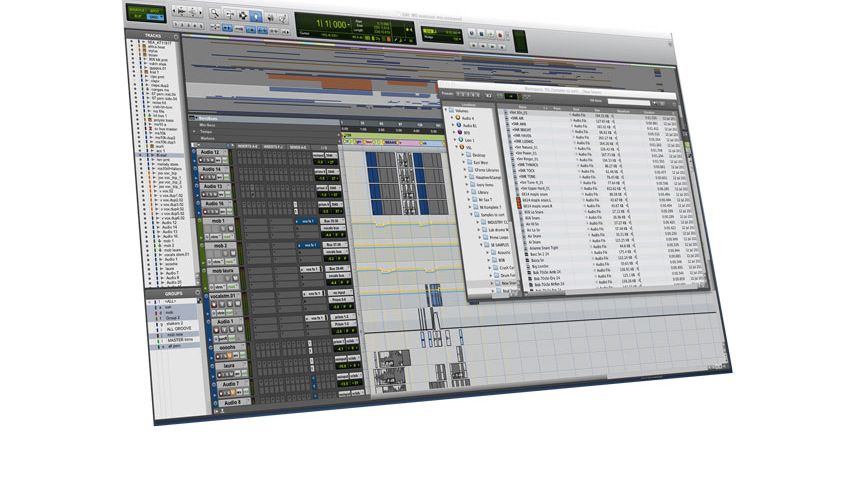Expand the Tempo ruler
850x478 pixels.
(194, 131)
